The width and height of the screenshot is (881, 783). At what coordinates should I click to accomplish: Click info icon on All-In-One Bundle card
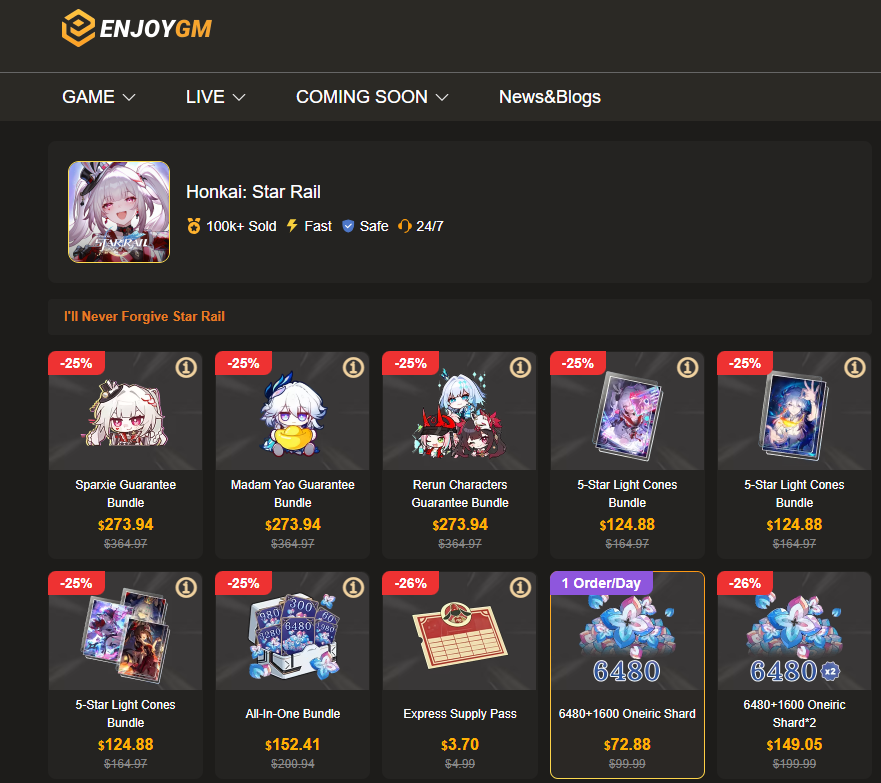coord(353,588)
